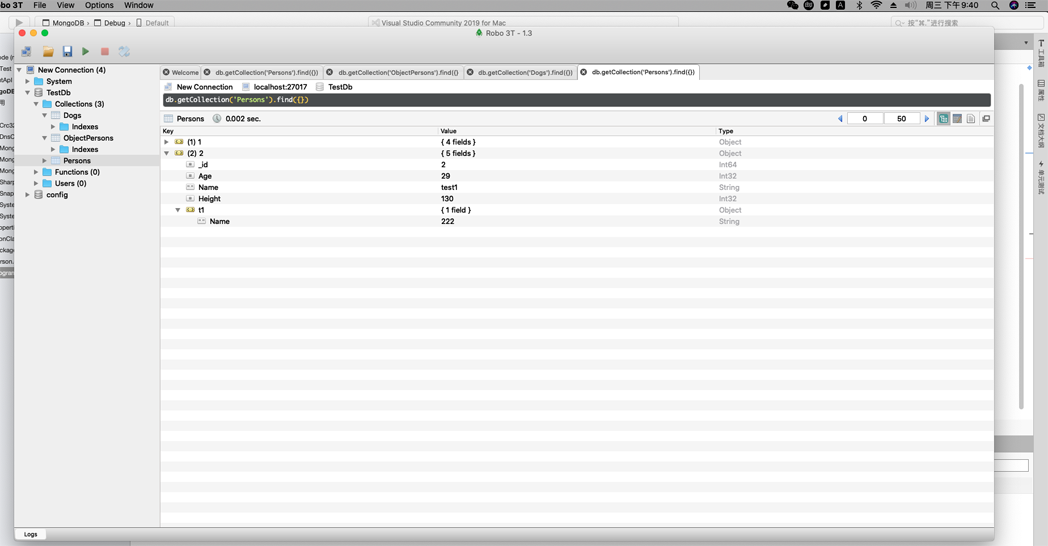Expand Indexes under ObjectPersons
This screenshot has height=546, width=1048.
[x=53, y=149]
